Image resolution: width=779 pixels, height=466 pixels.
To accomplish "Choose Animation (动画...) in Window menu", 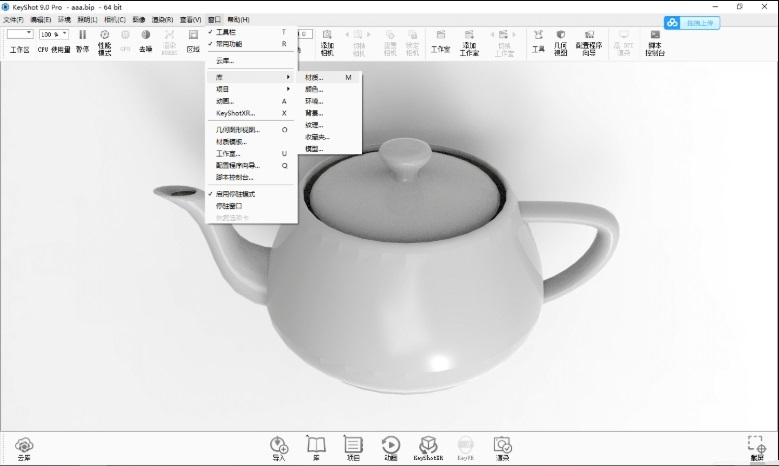I will (x=251, y=101).
